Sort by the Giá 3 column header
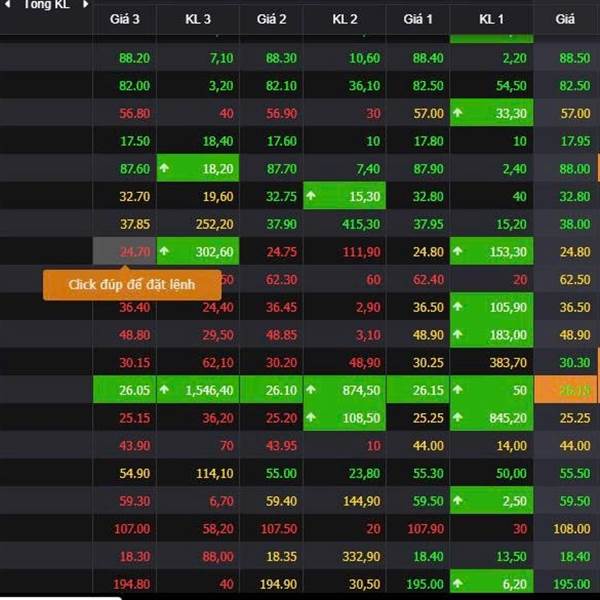This screenshot has height=600, width=600. (124, 19)
